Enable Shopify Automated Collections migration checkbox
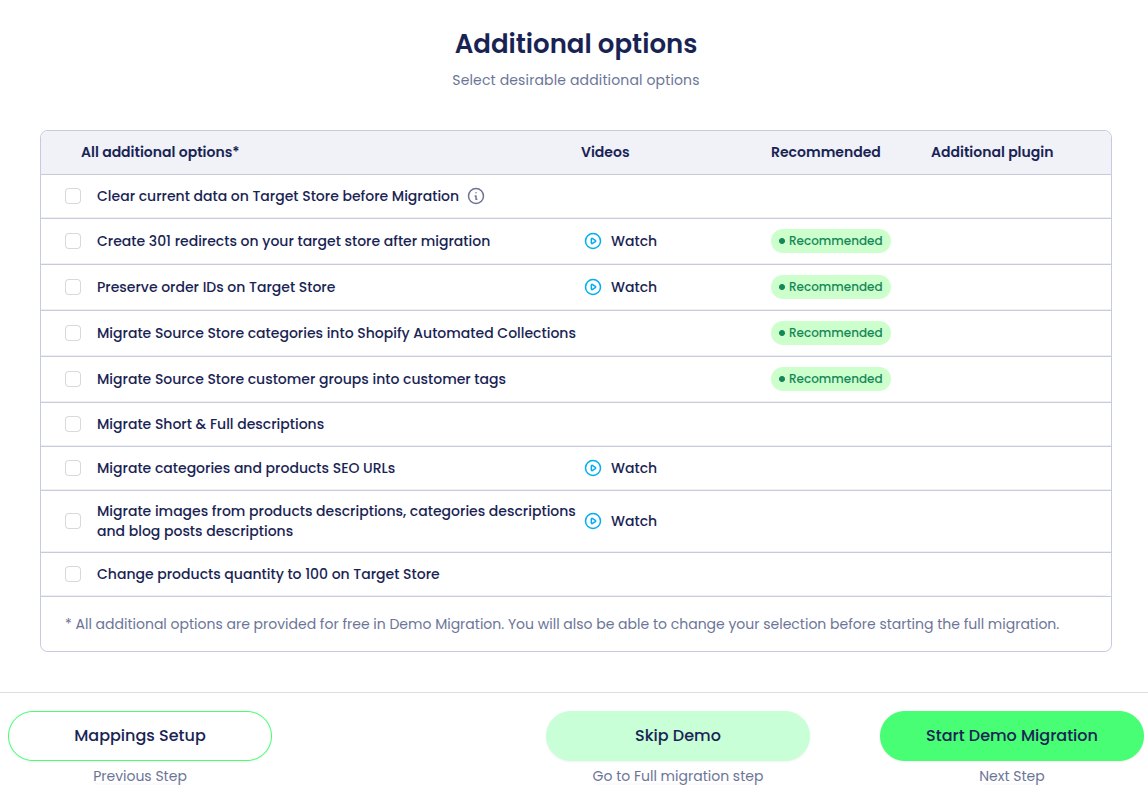This screenshot has height=793, width=1148. [x=73, y=333]
